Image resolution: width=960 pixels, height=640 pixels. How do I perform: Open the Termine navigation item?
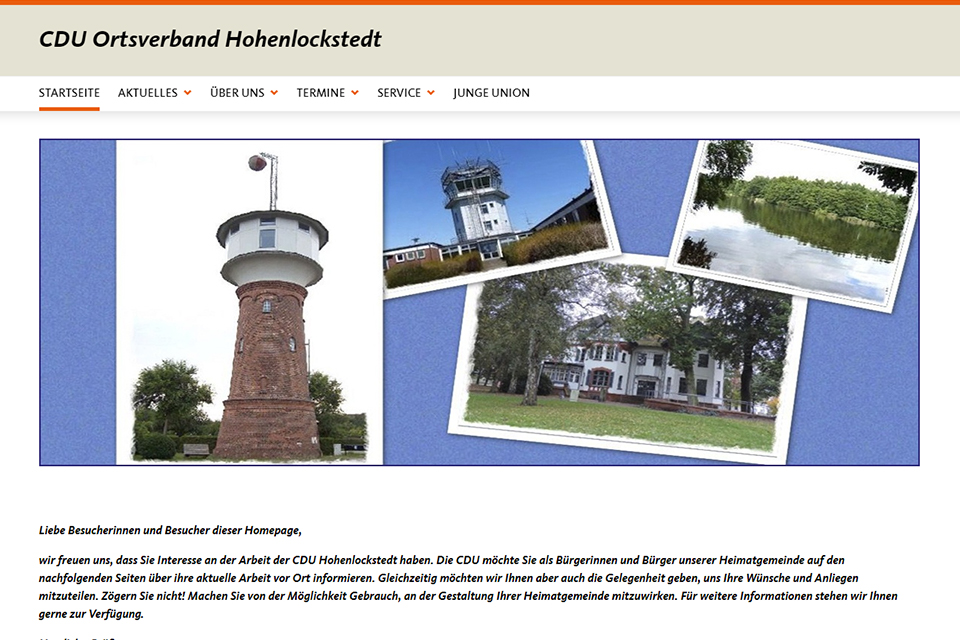320,93
